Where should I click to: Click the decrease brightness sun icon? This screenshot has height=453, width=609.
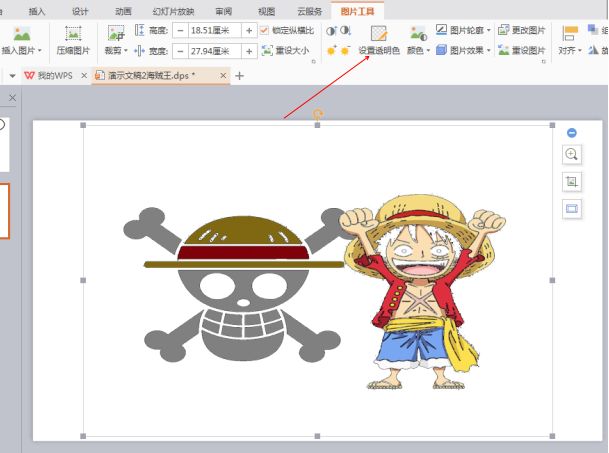[345, 51]
